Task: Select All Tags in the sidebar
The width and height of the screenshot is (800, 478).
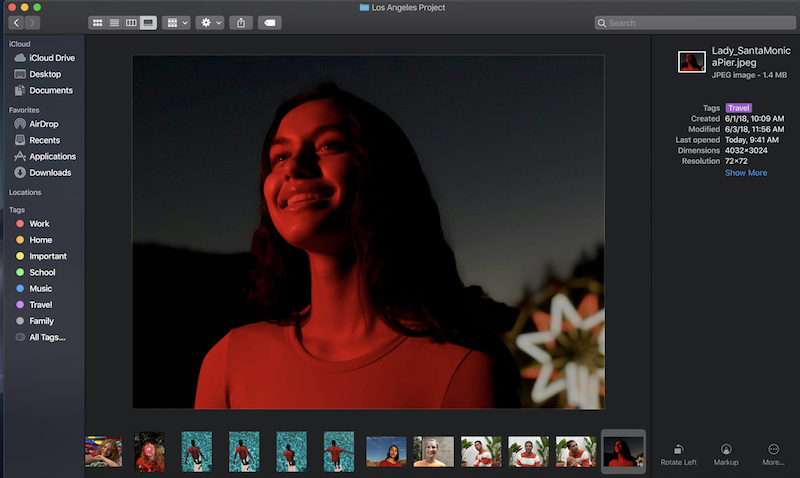Action: (46, 337)
